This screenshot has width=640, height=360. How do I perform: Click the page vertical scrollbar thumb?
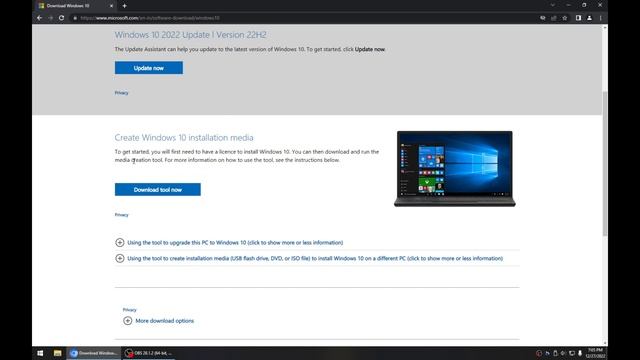604,163
